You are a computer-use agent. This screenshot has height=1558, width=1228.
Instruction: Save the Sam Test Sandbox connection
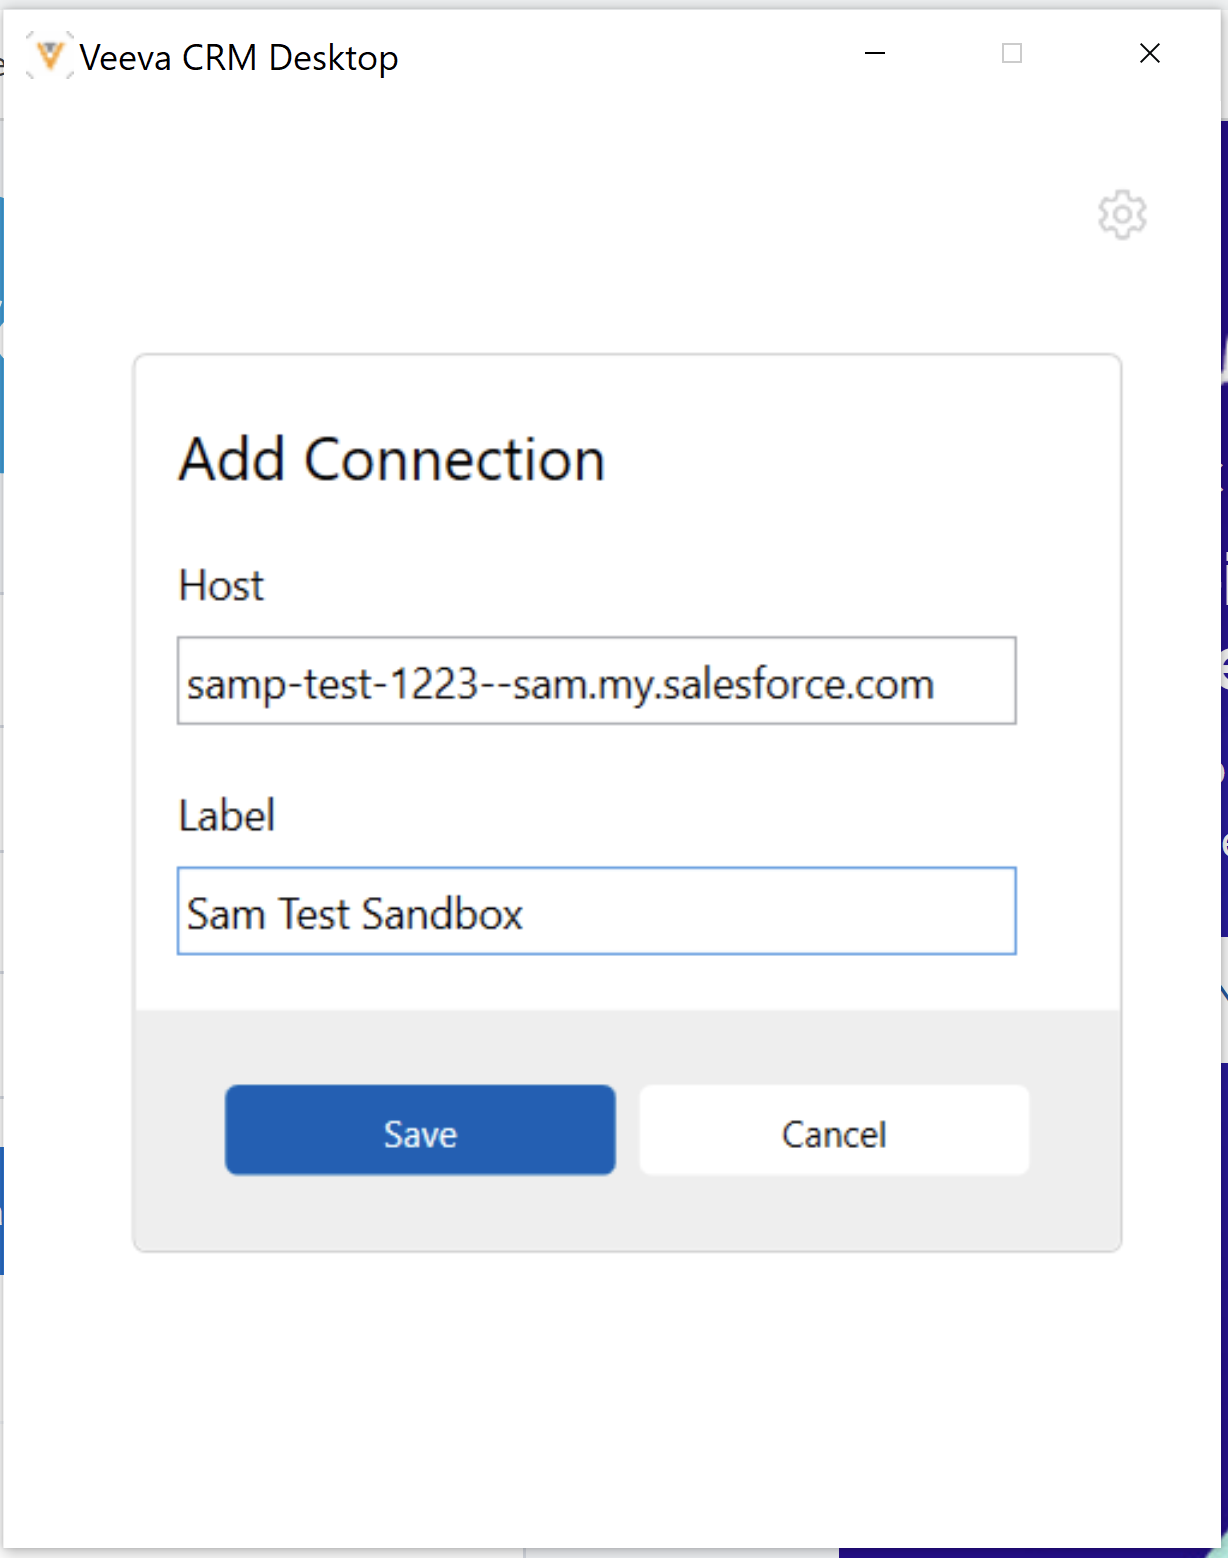(419, 1131)
